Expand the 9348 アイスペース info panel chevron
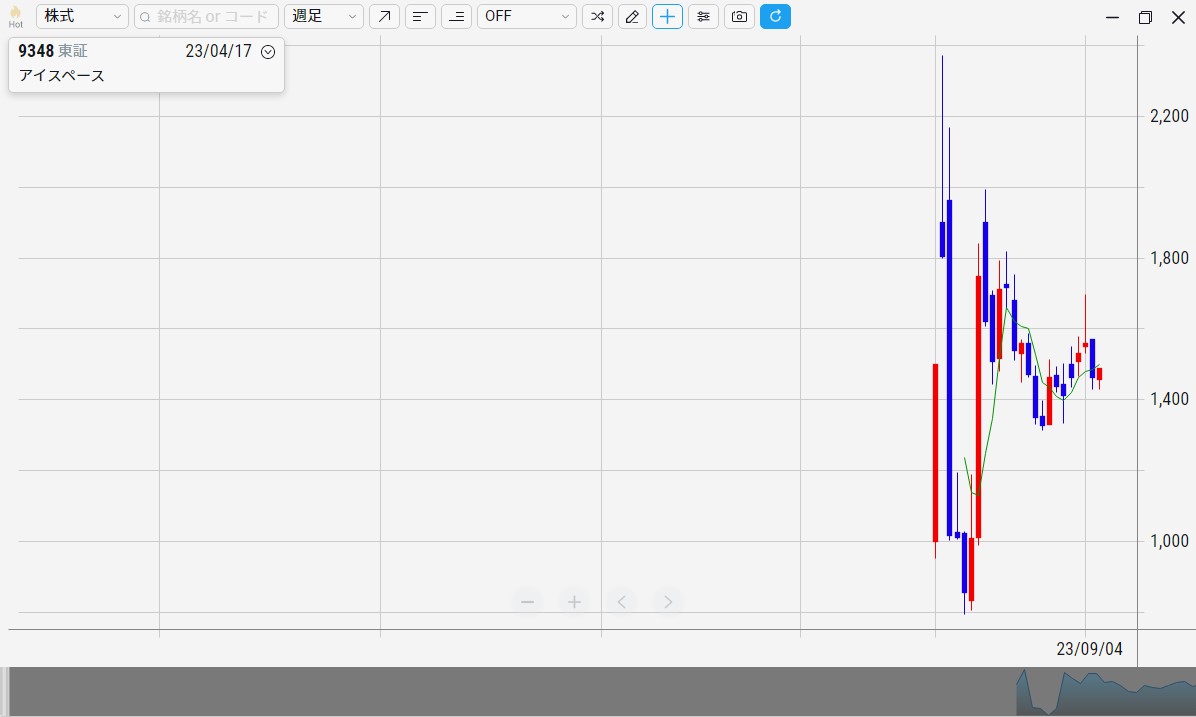The width and height of the screenshot is (1196, 717). tap(267, 52)
